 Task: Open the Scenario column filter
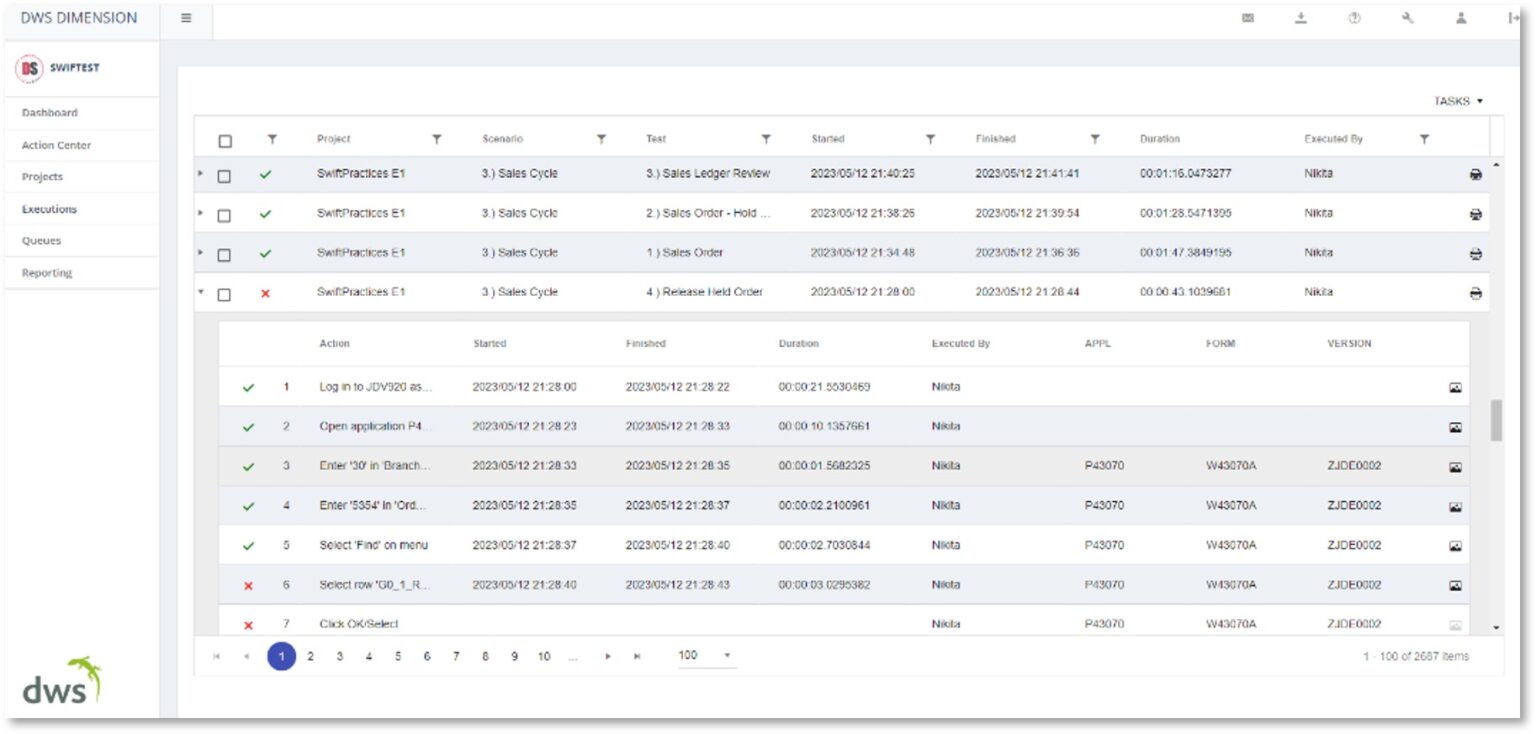pos(601,139)
